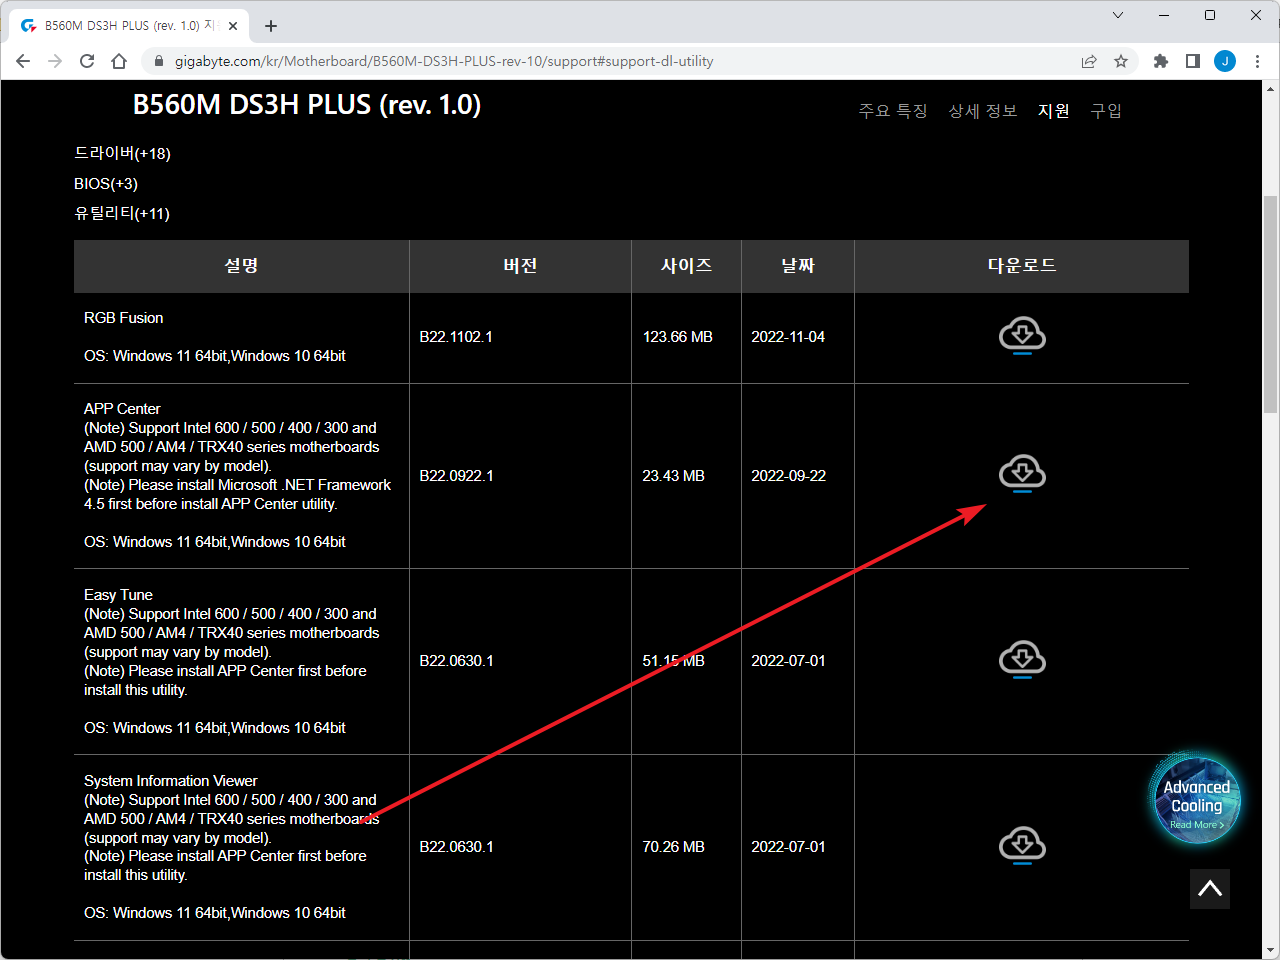
Task: View site security lock information
Action: click(158, 61)
